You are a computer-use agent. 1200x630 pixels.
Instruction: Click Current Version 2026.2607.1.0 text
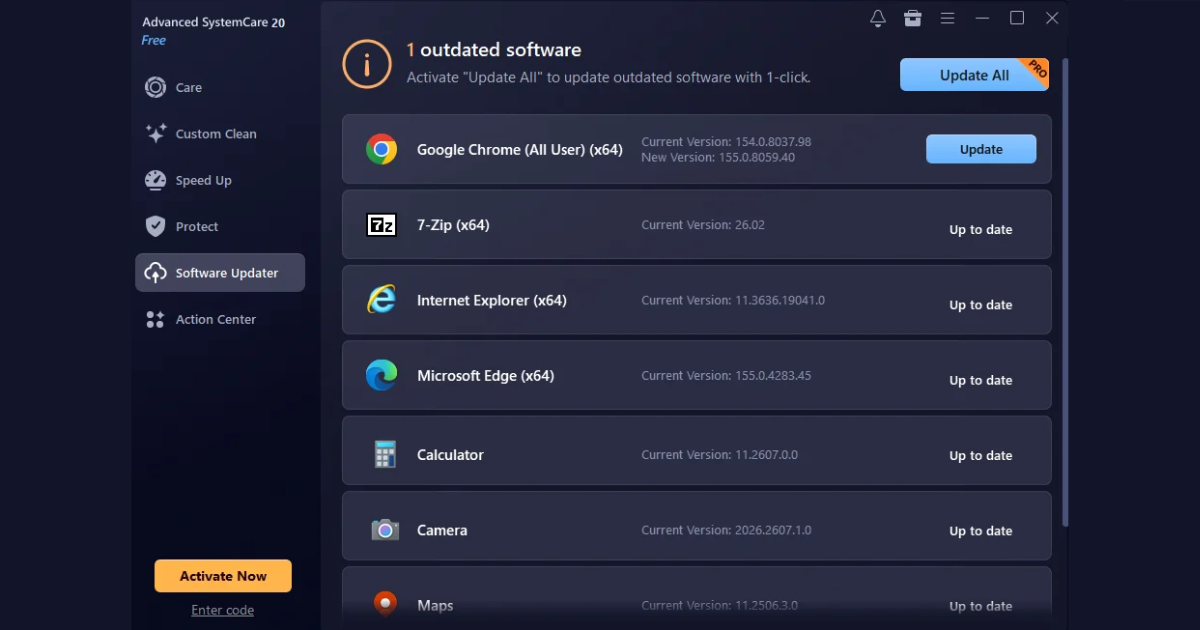pyautogui.click(x=726, y=530)
